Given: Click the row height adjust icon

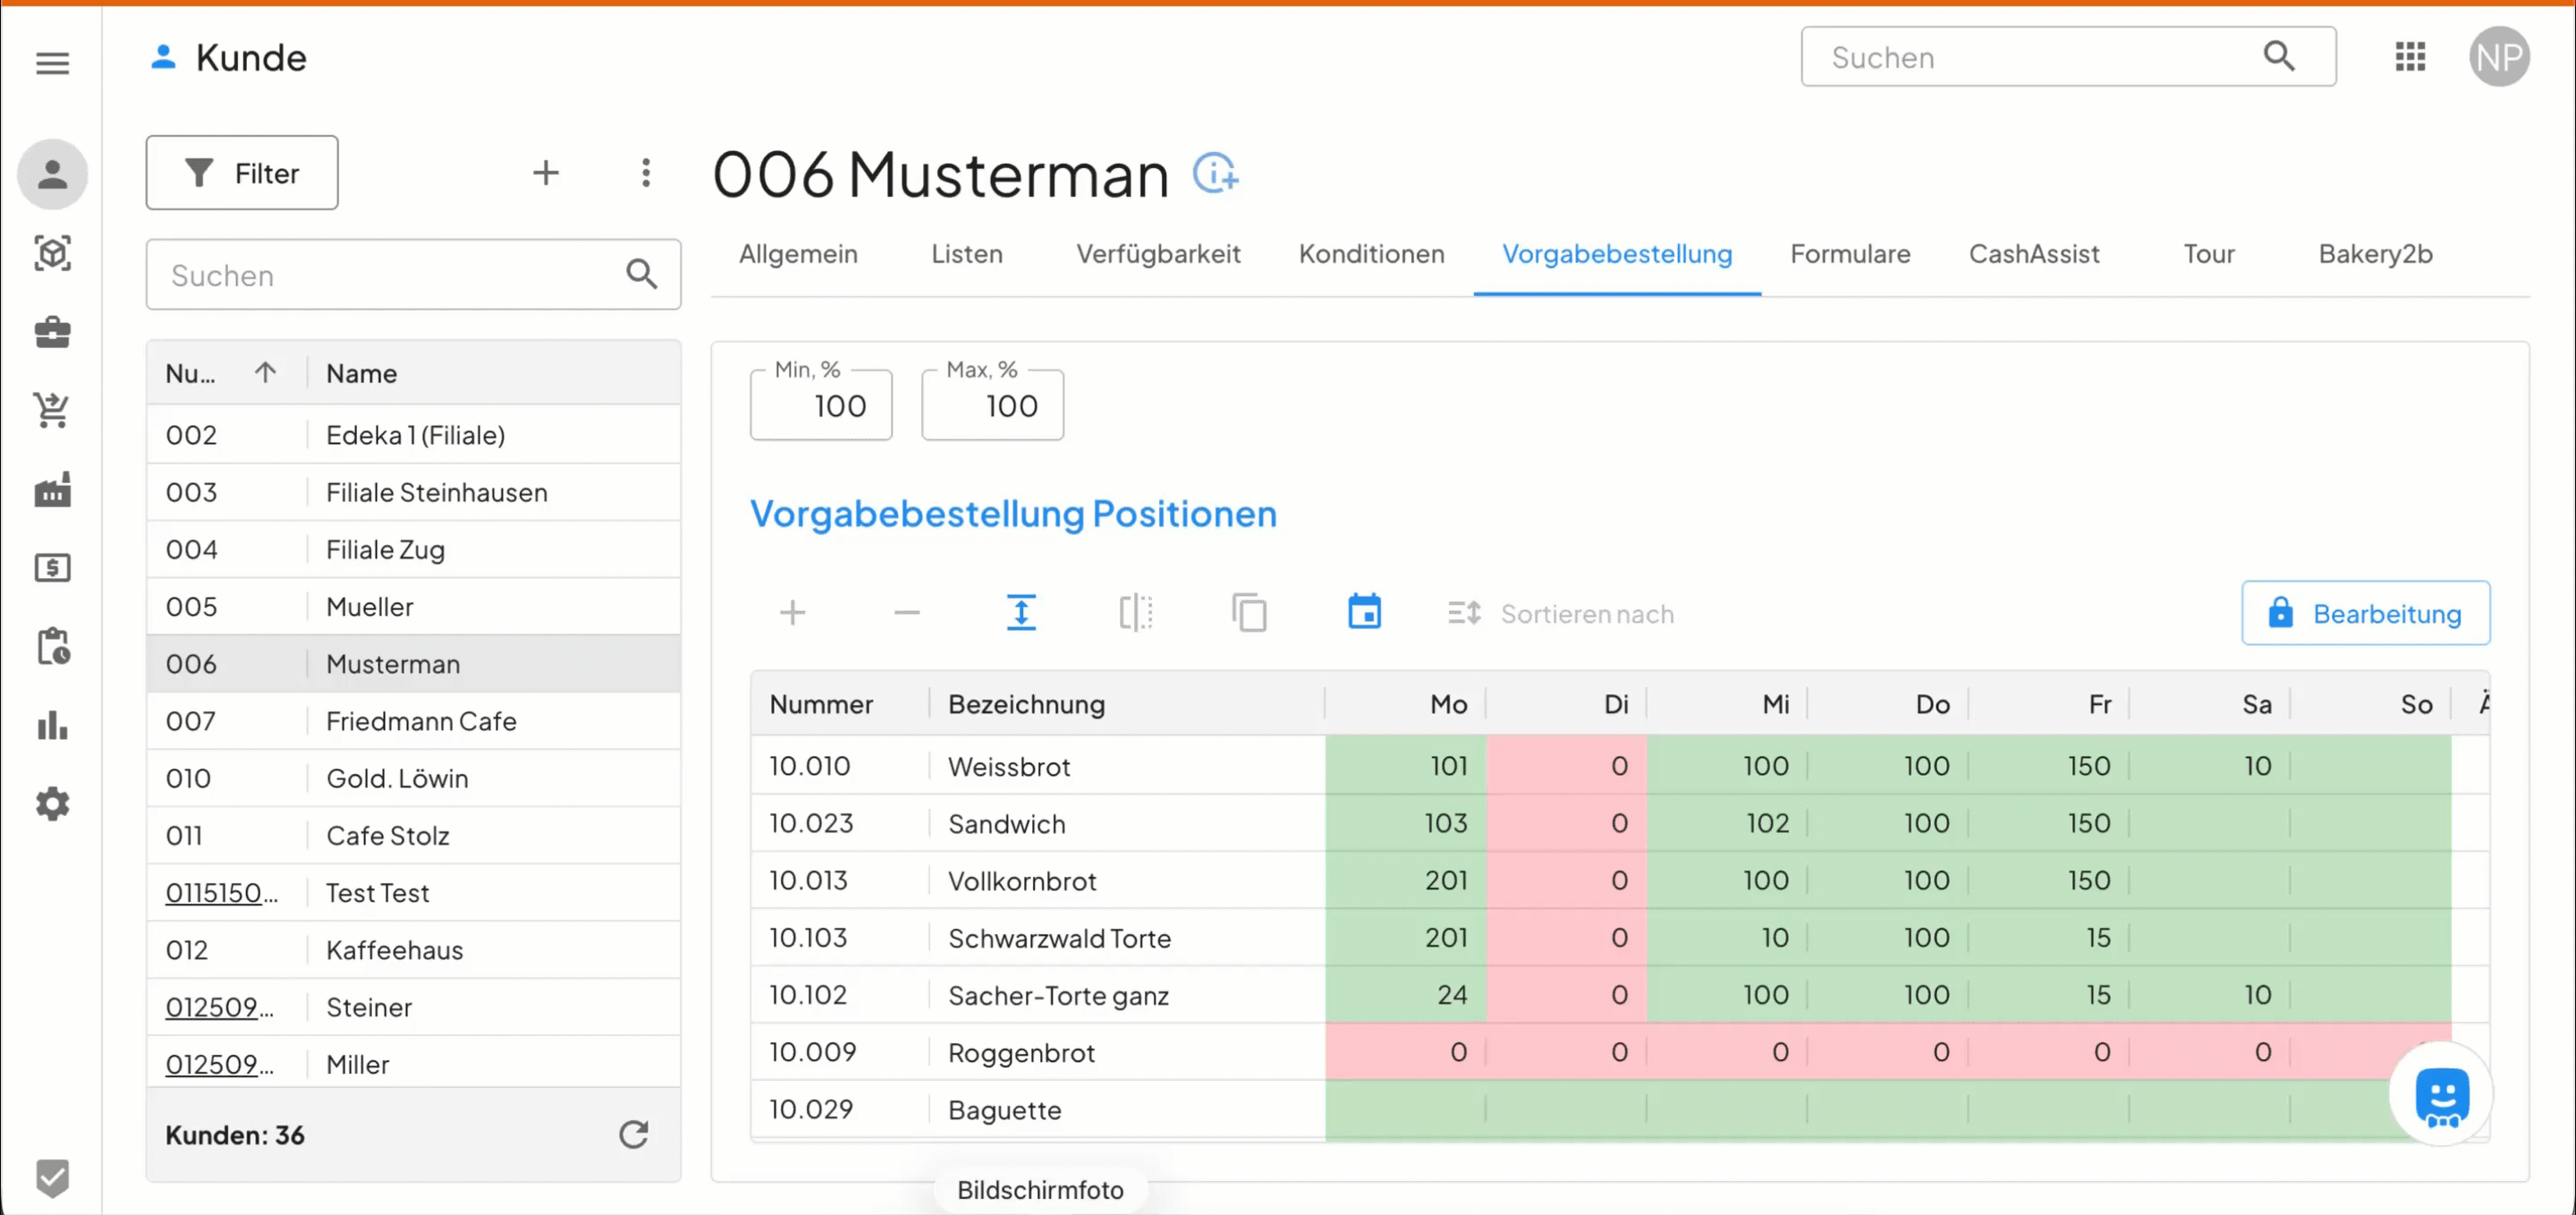Looking at the screenshot, I should [x=1021, y=612].
